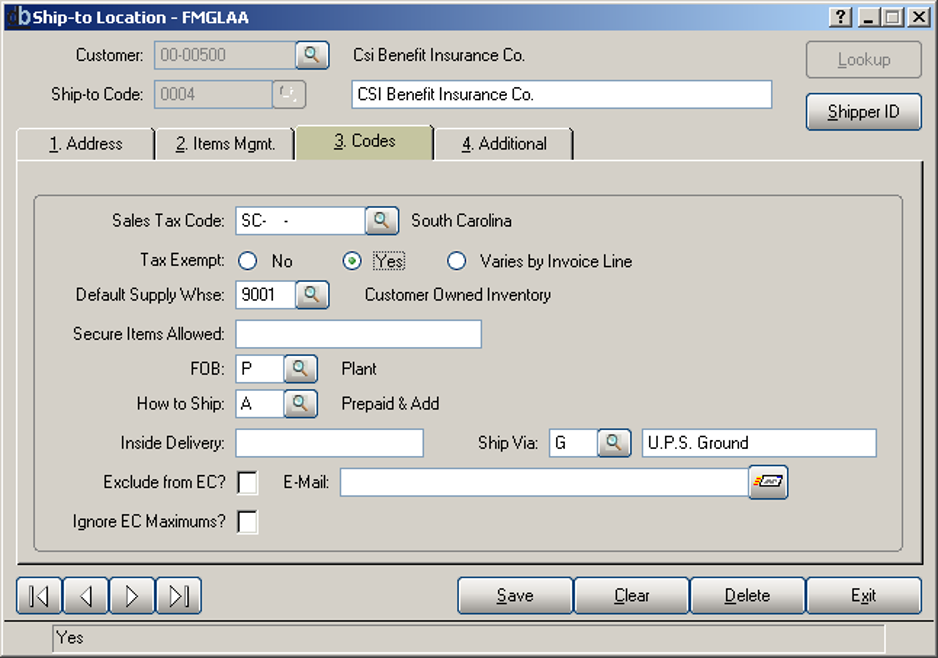
Task: Click the Exit button
Action: click(x=864, y=596)
